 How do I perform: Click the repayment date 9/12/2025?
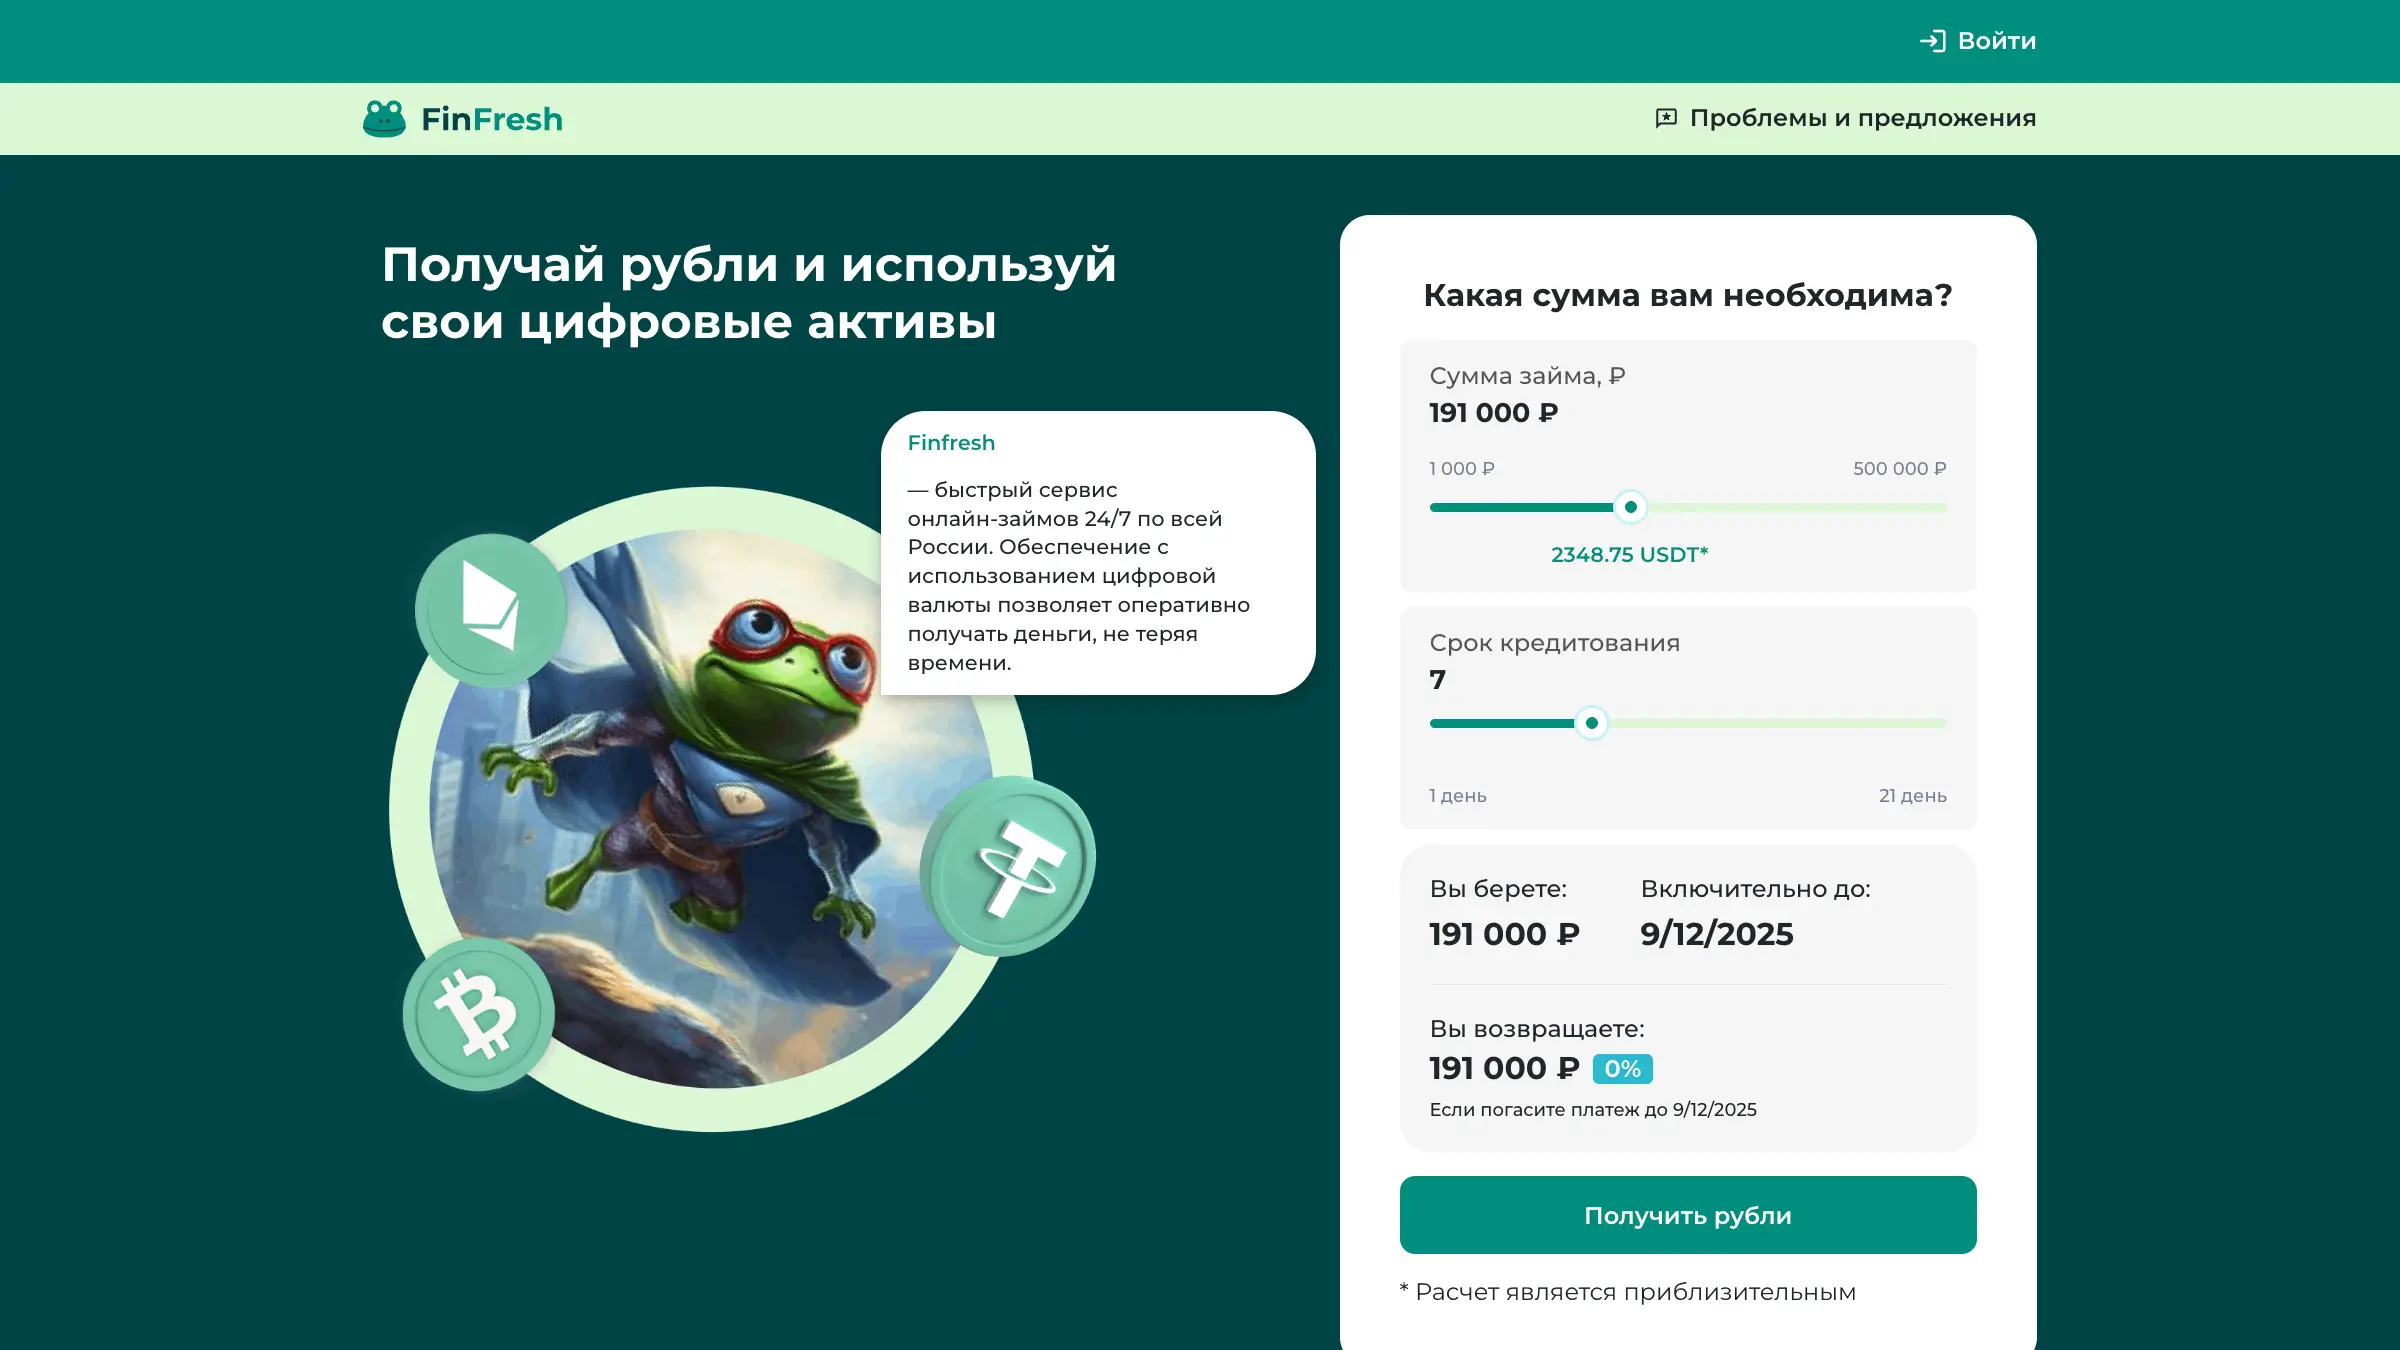(1718, 934)
